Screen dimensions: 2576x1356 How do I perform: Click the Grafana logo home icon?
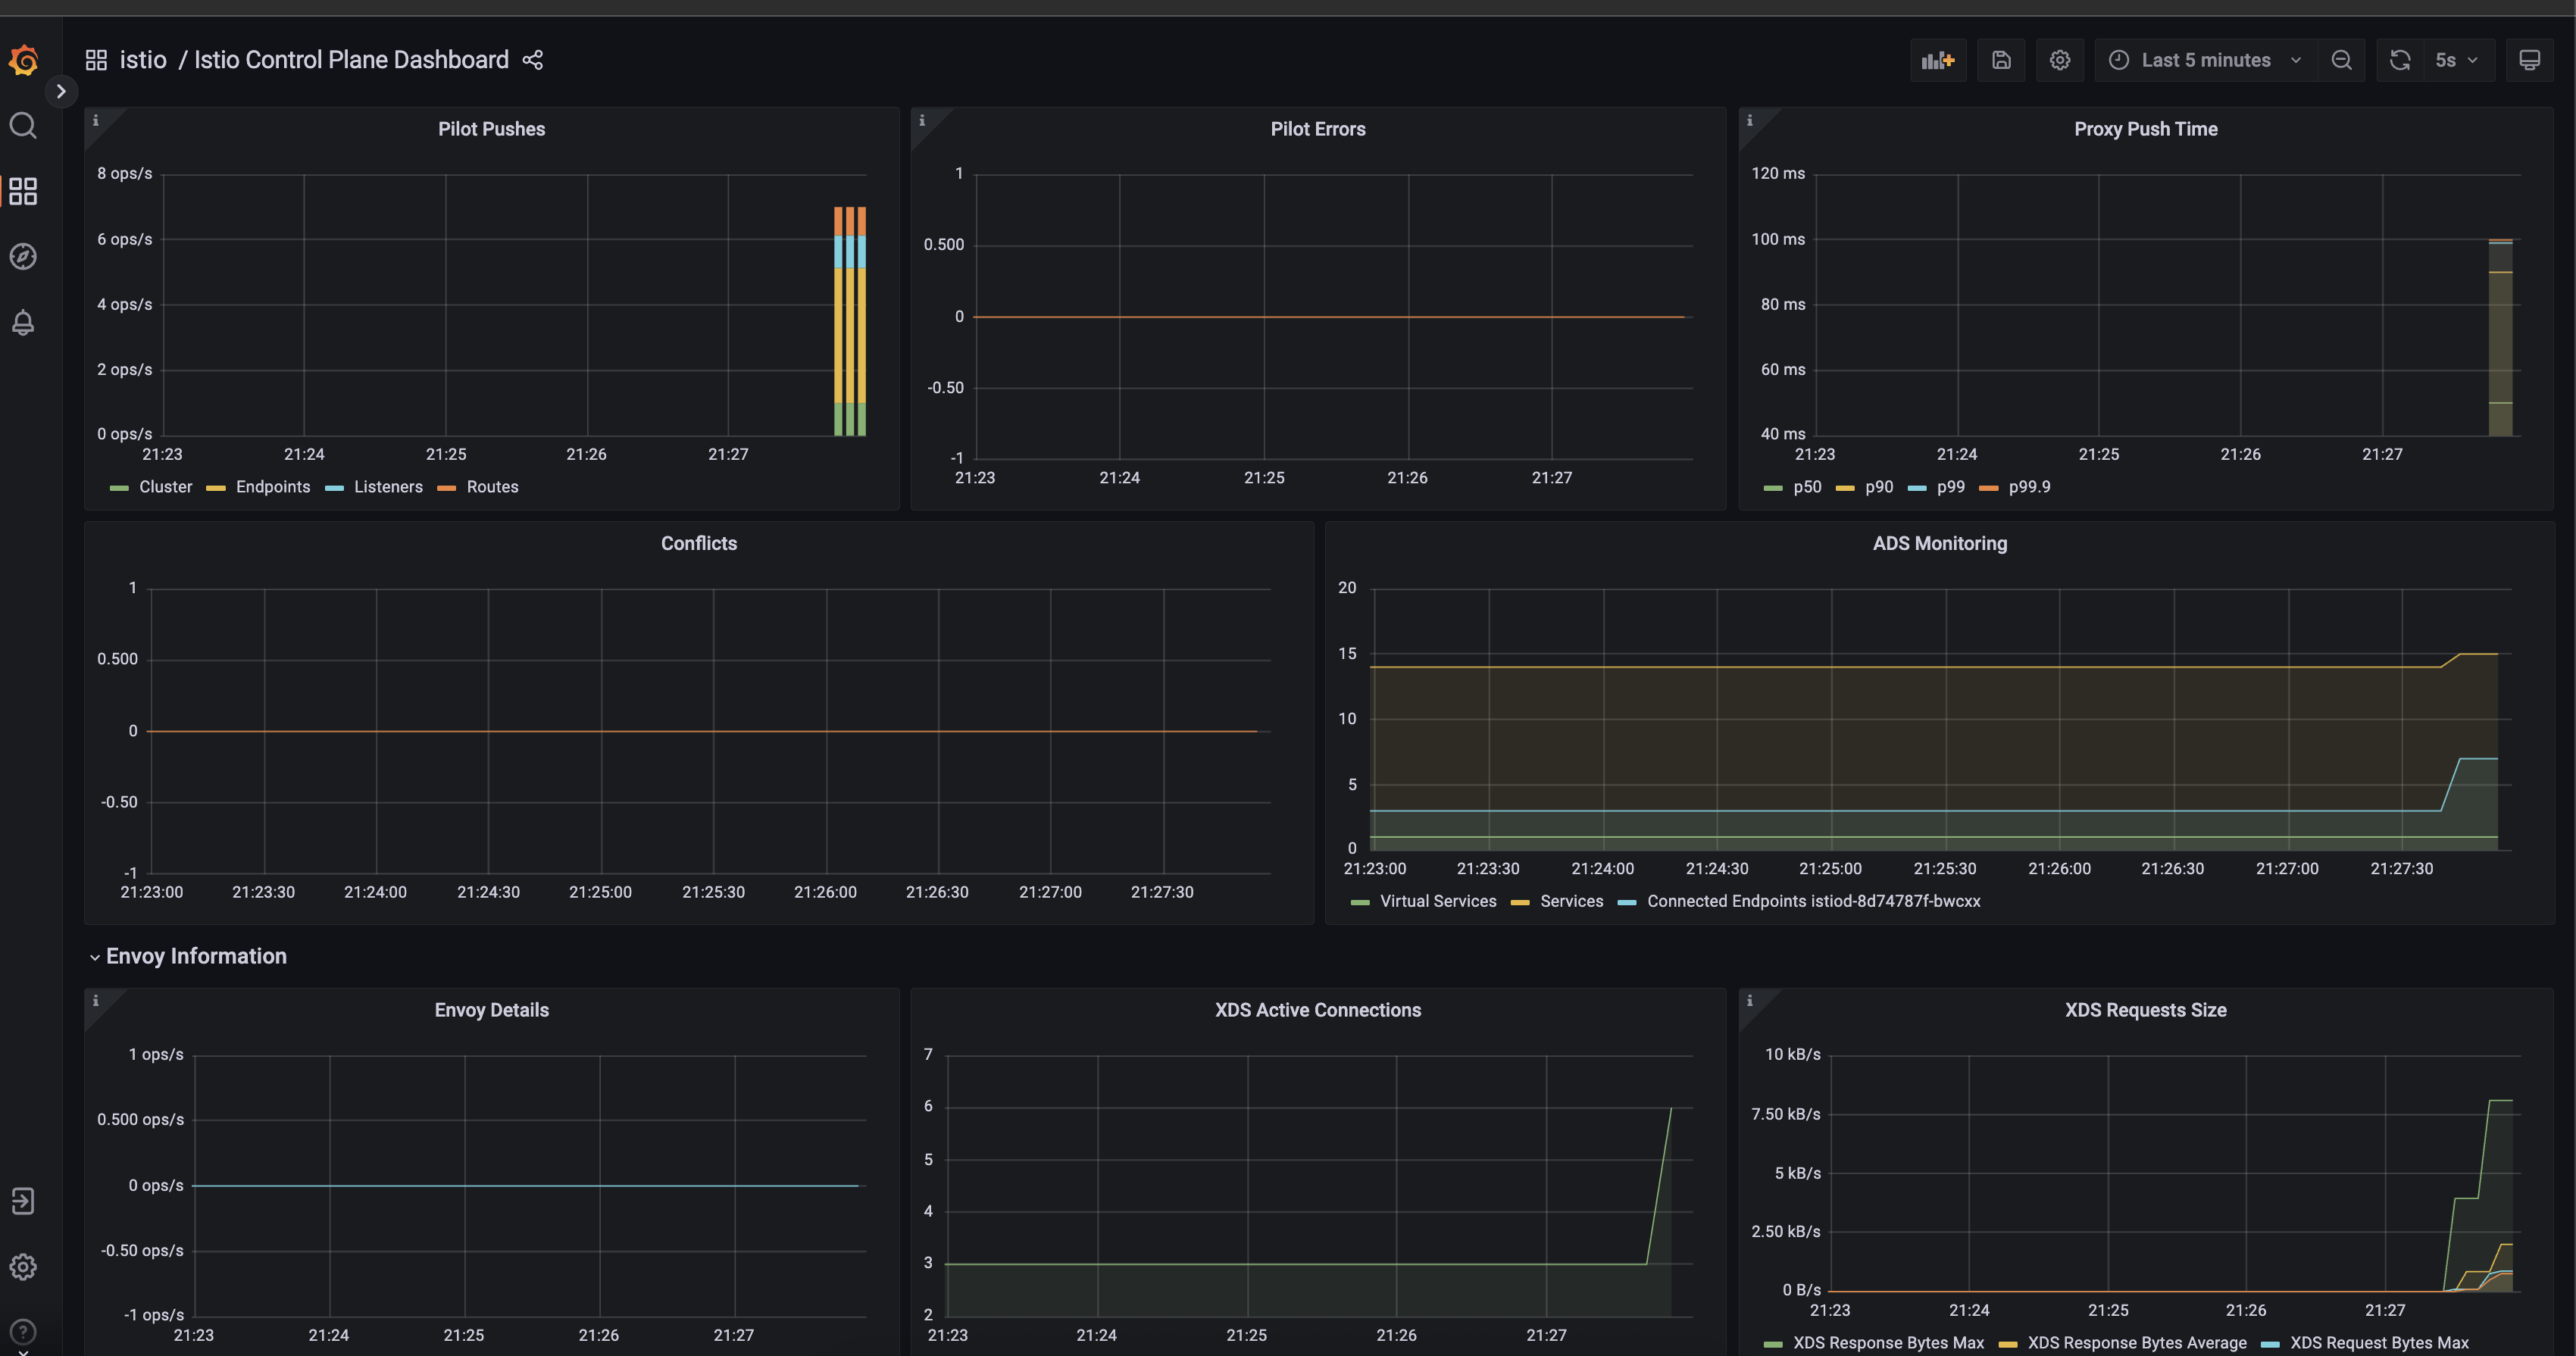(x=23, y=61)
